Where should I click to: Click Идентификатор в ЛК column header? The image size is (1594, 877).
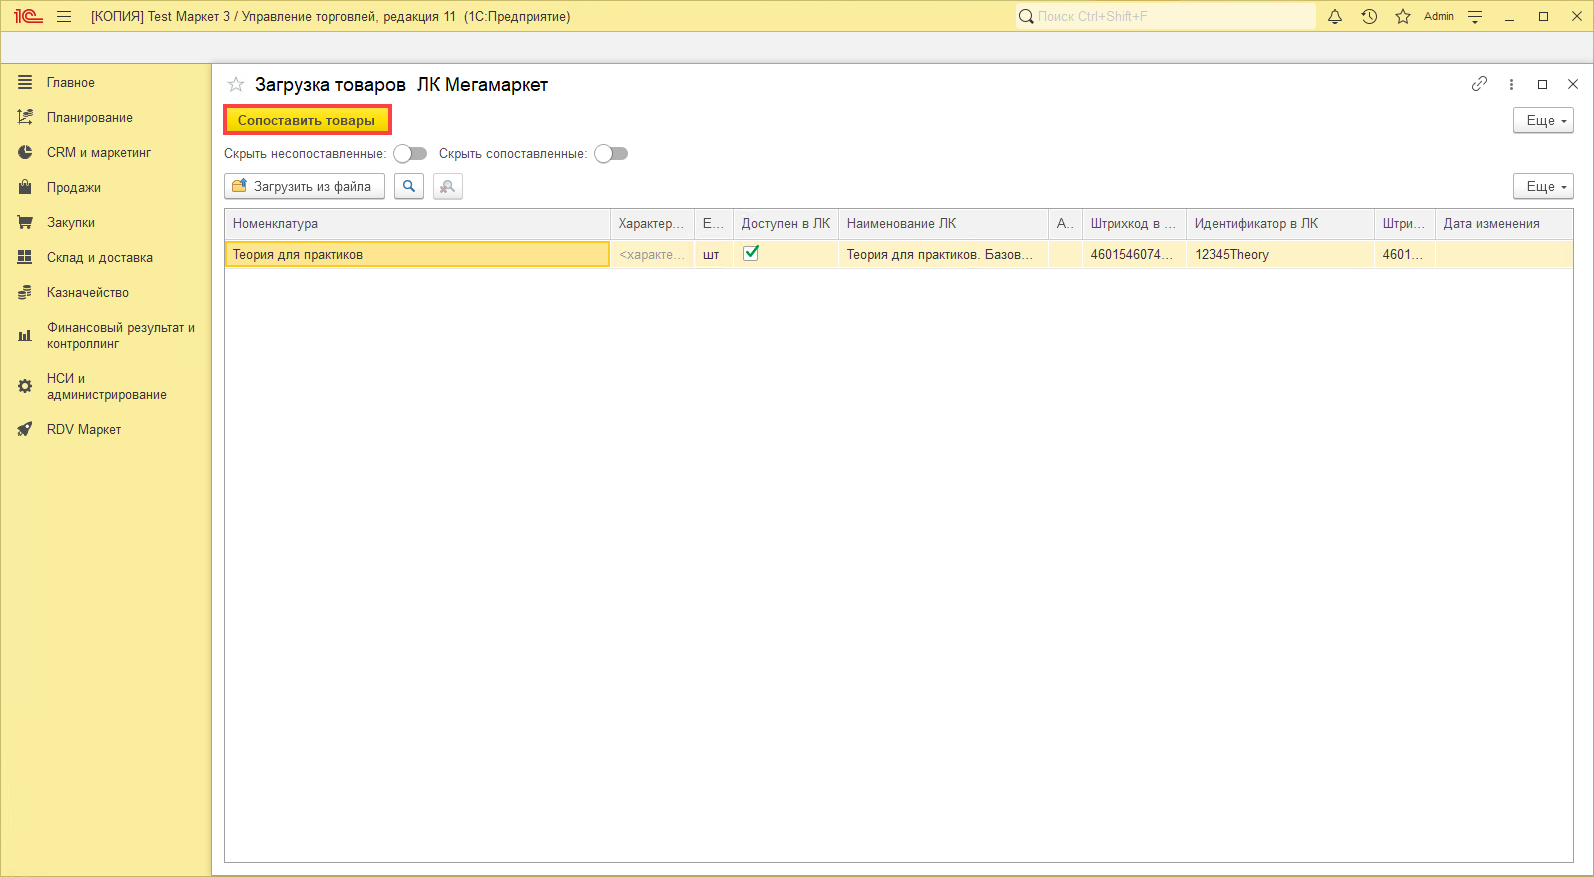point(1280,224)
